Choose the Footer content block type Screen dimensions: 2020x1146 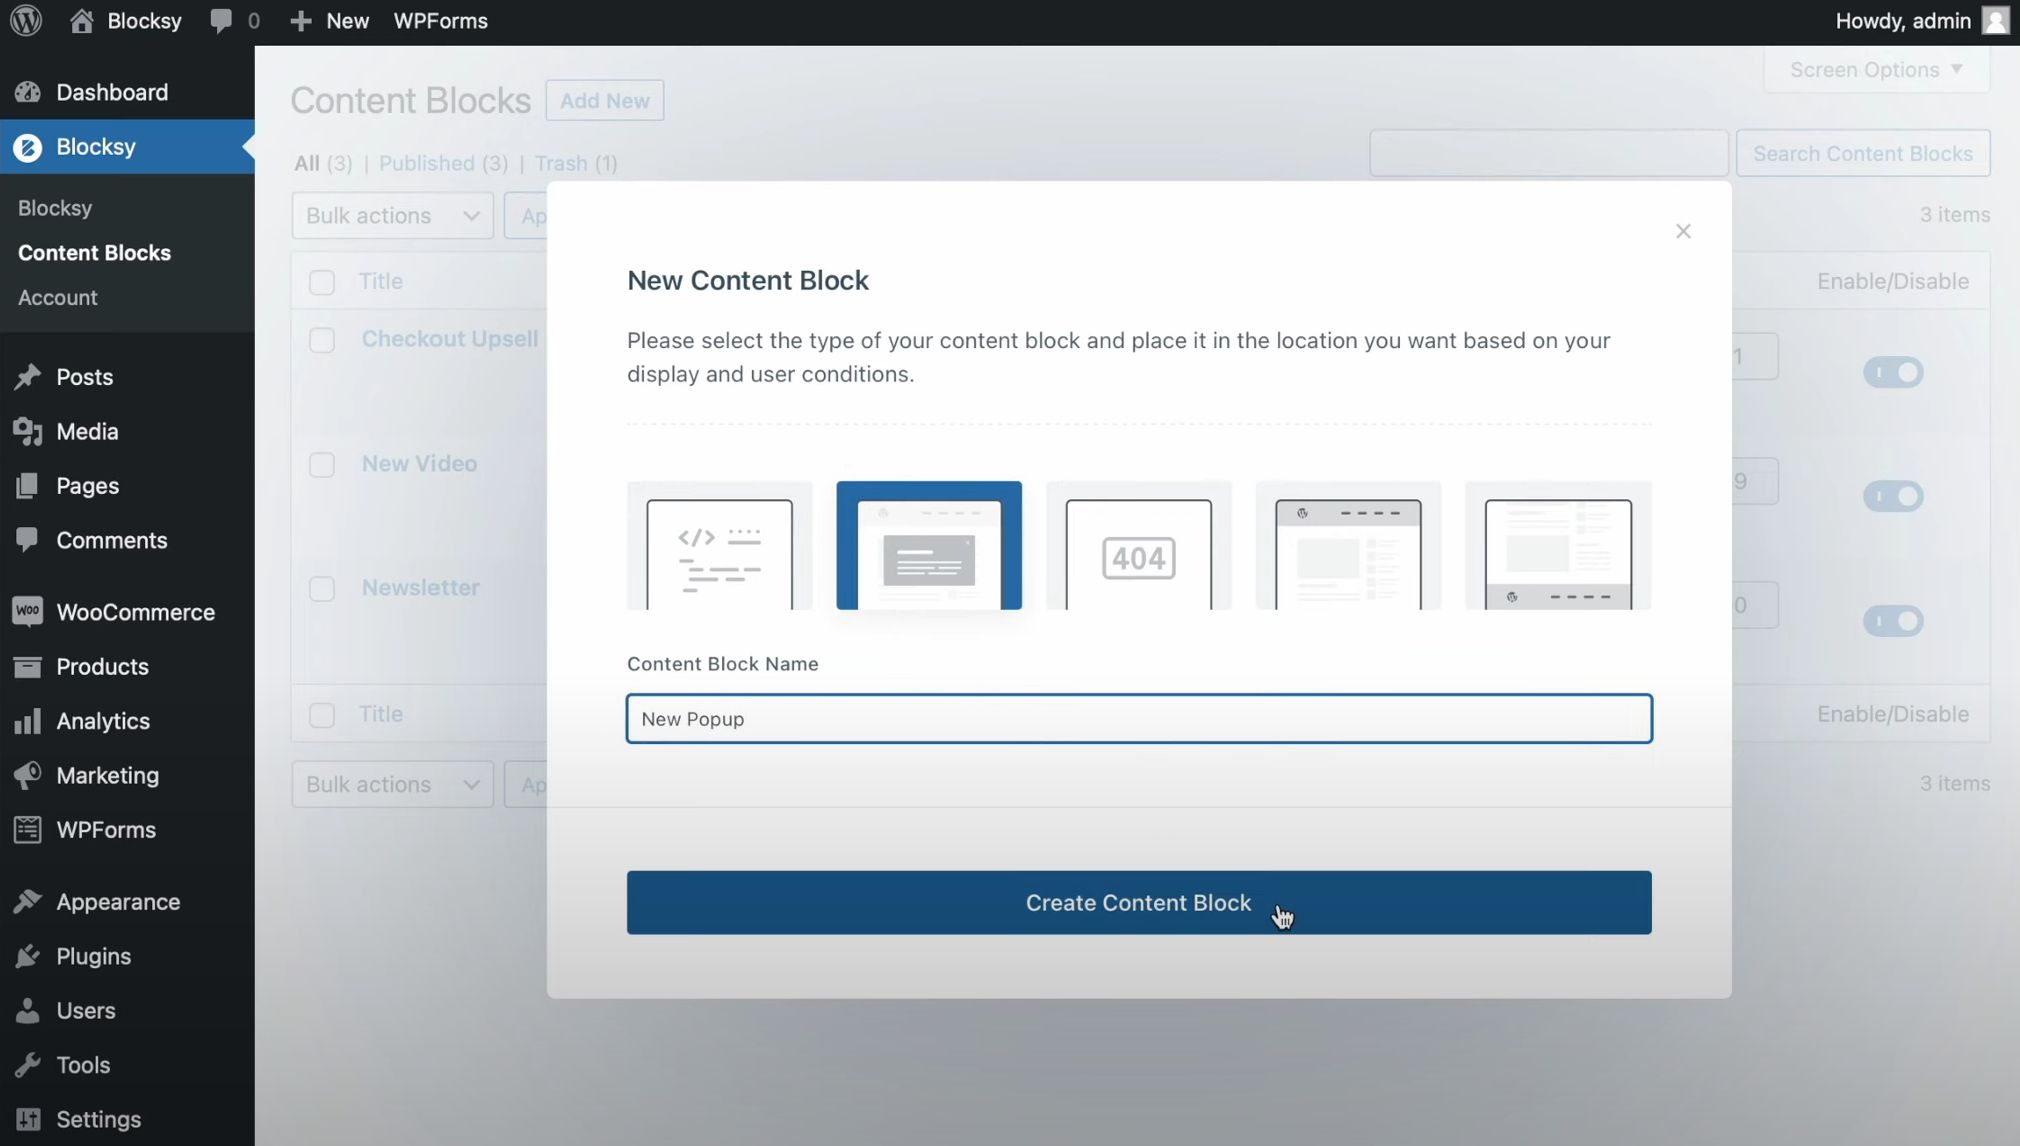coord(1557,545)
